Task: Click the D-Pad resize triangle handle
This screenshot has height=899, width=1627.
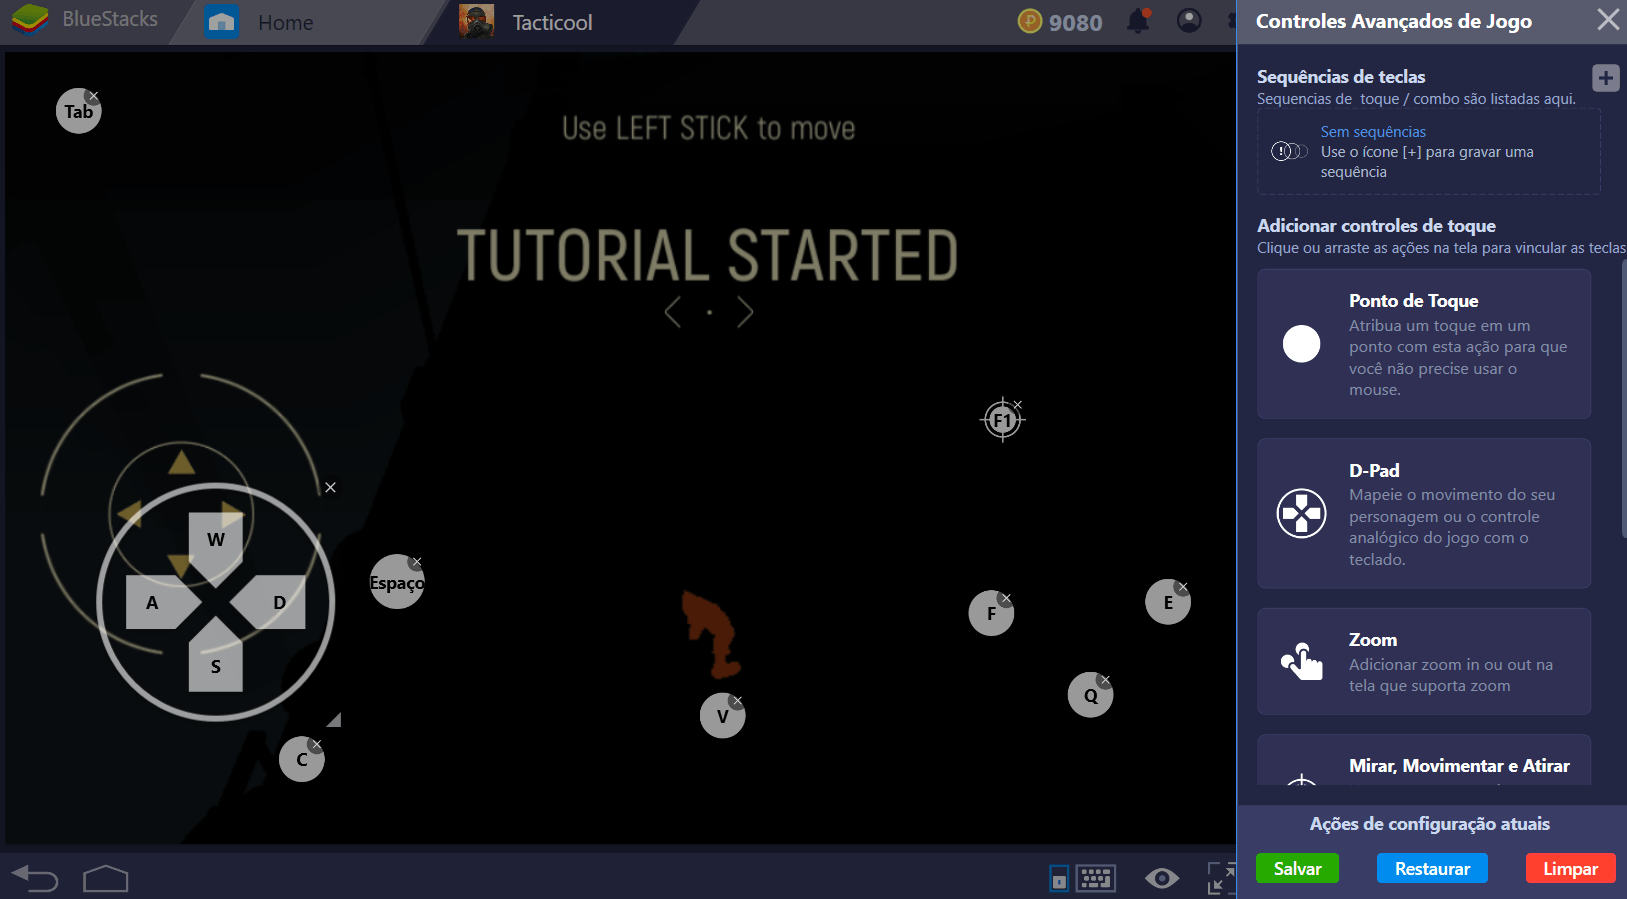Action: click(x=335, y=720)
